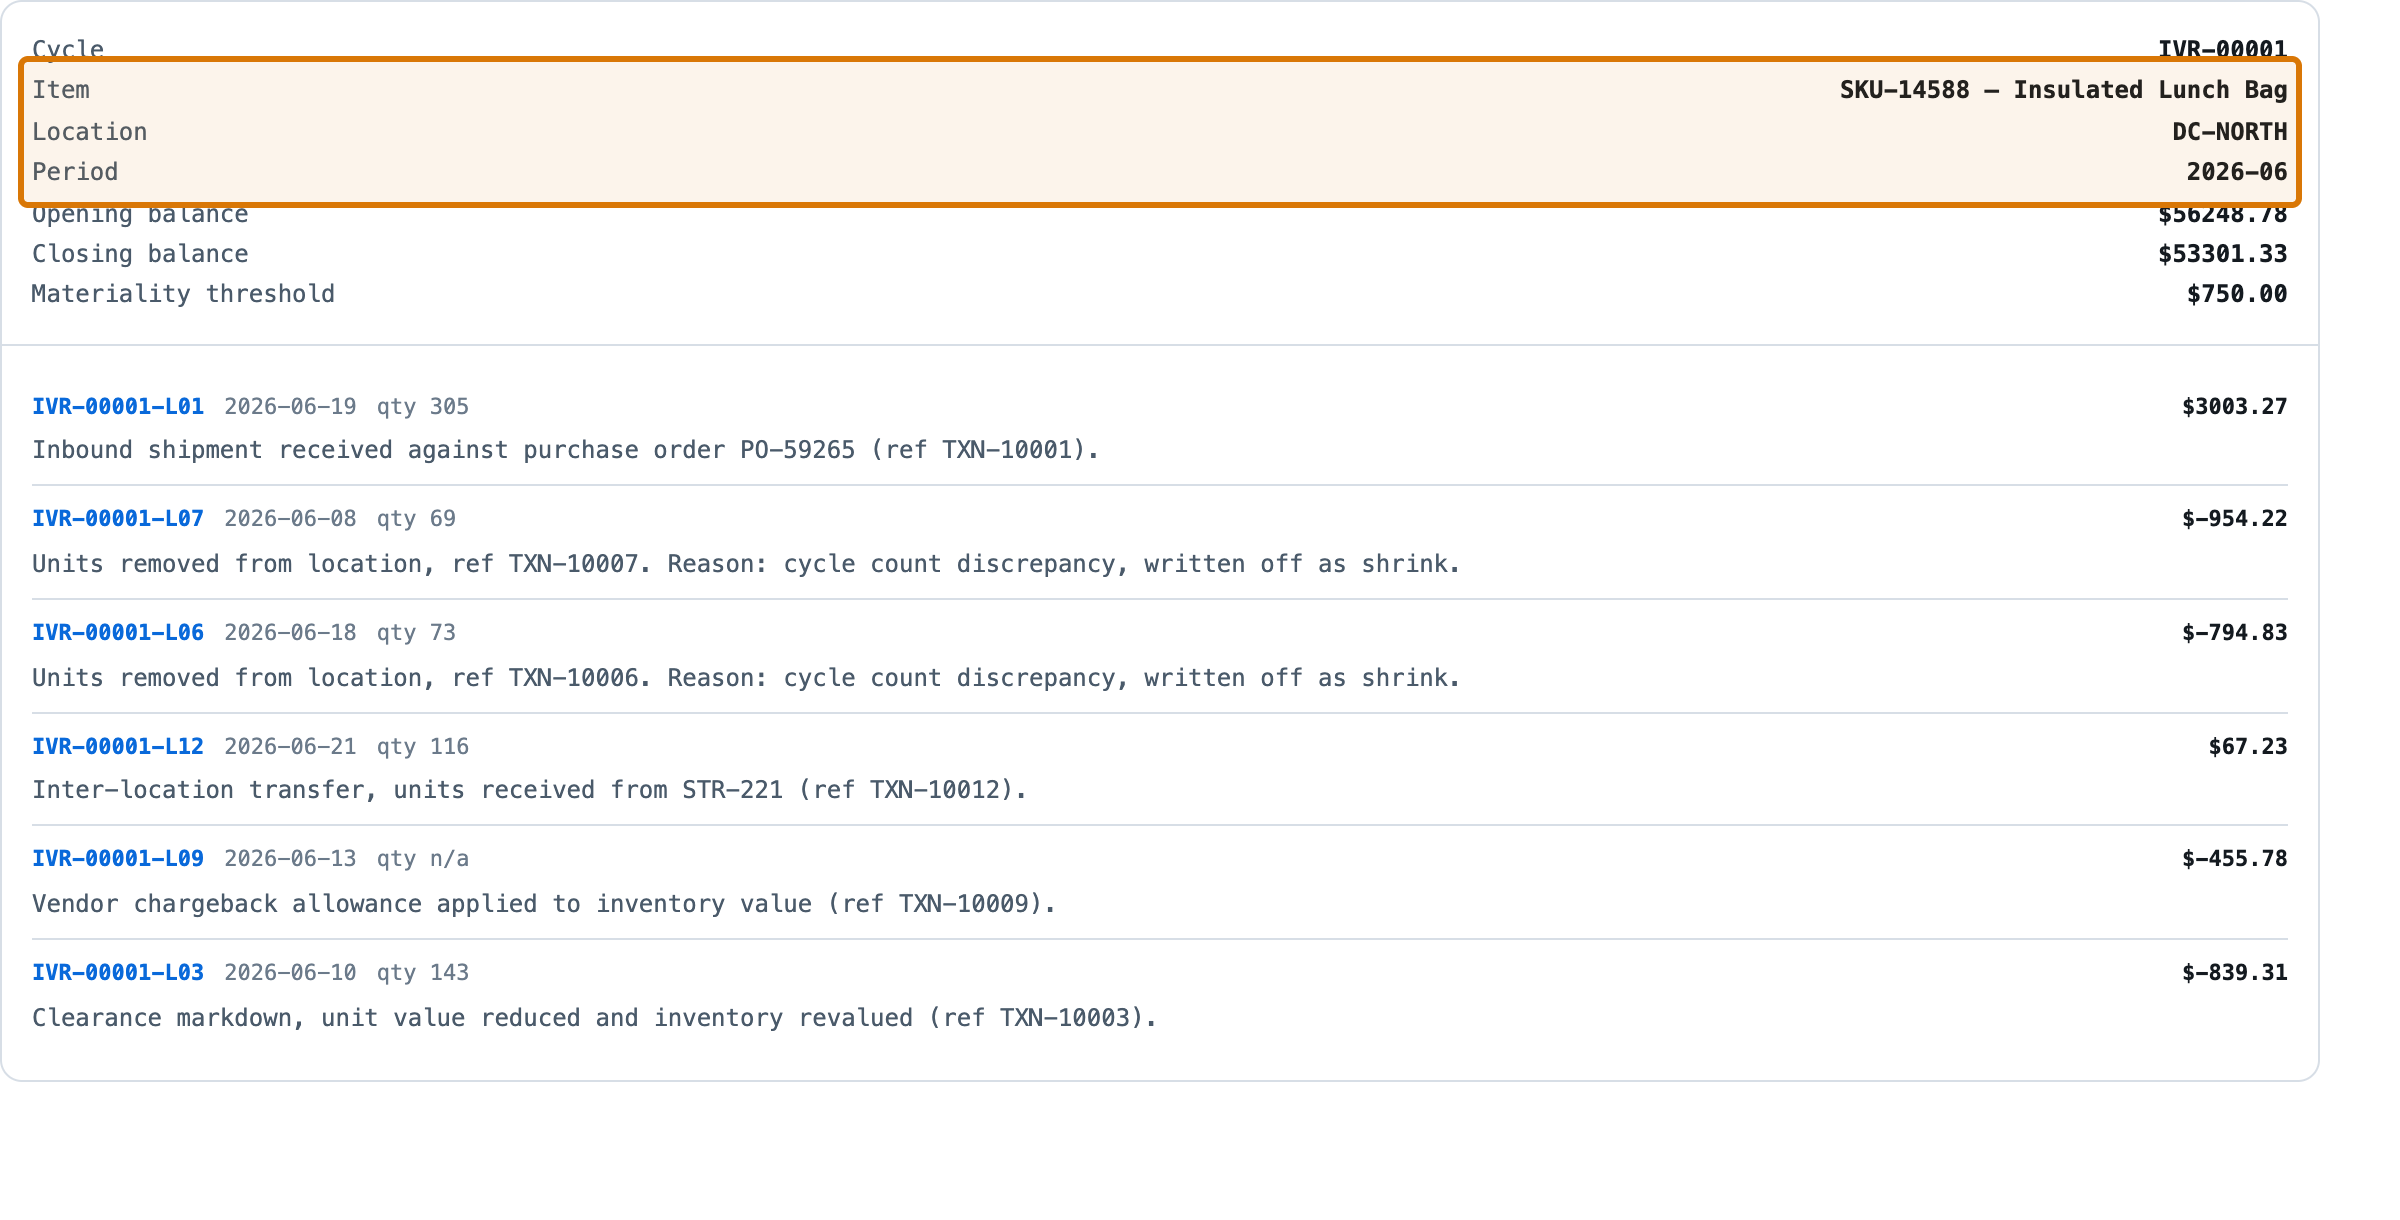2400x1220 pixels.
Task: Open line item IVR-00001-L03 link
Action: (118, 973)
